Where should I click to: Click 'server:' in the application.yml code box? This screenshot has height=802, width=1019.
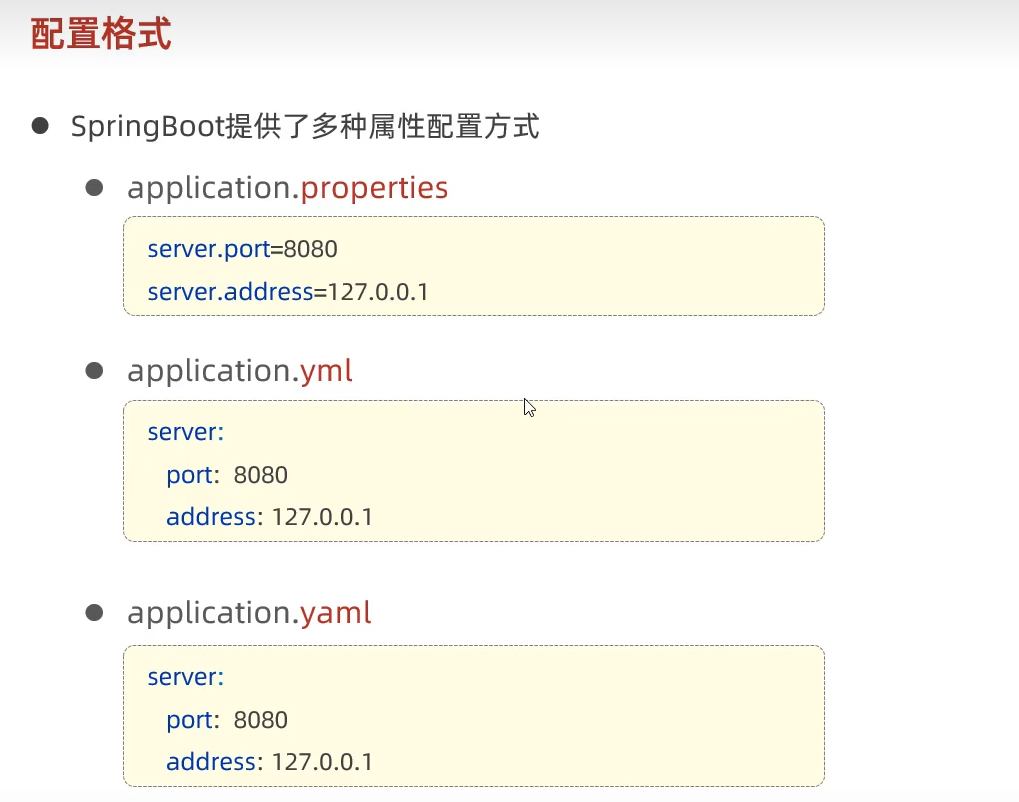[186, 432]
